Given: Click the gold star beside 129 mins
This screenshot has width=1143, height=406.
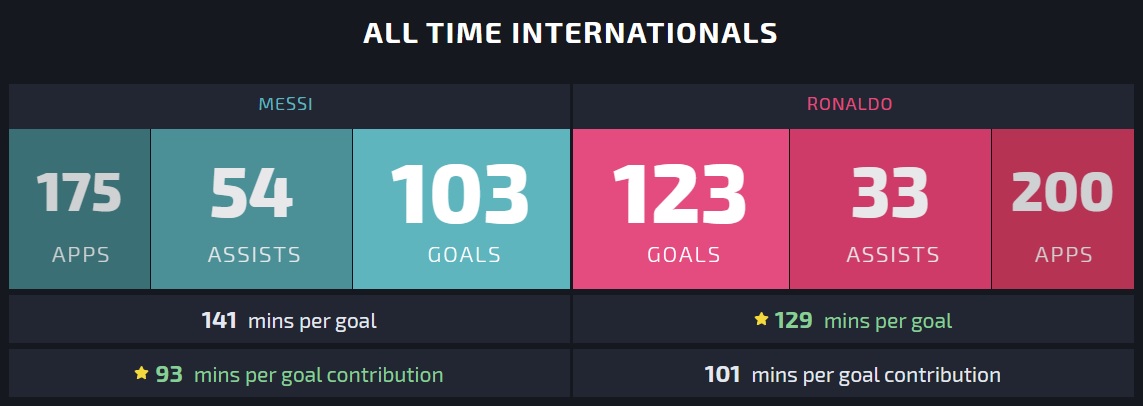Looking at the screenshot, I should click(x=761, y=319).
